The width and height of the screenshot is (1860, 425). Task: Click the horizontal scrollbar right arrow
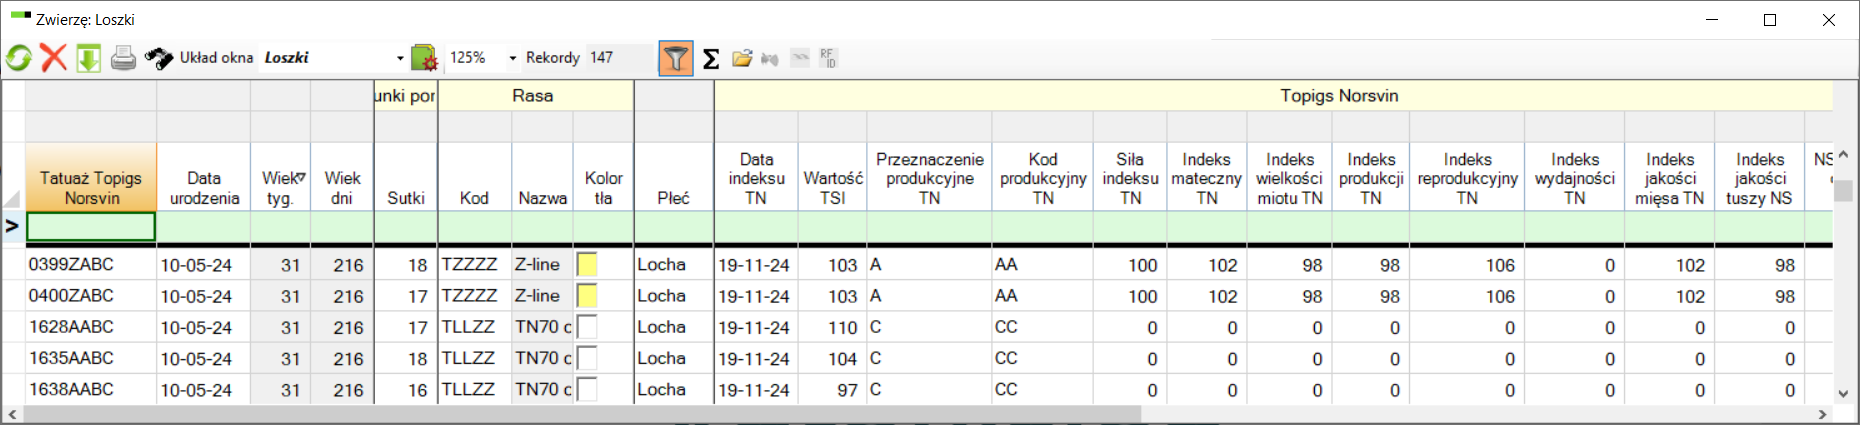tap(1822, 414)
